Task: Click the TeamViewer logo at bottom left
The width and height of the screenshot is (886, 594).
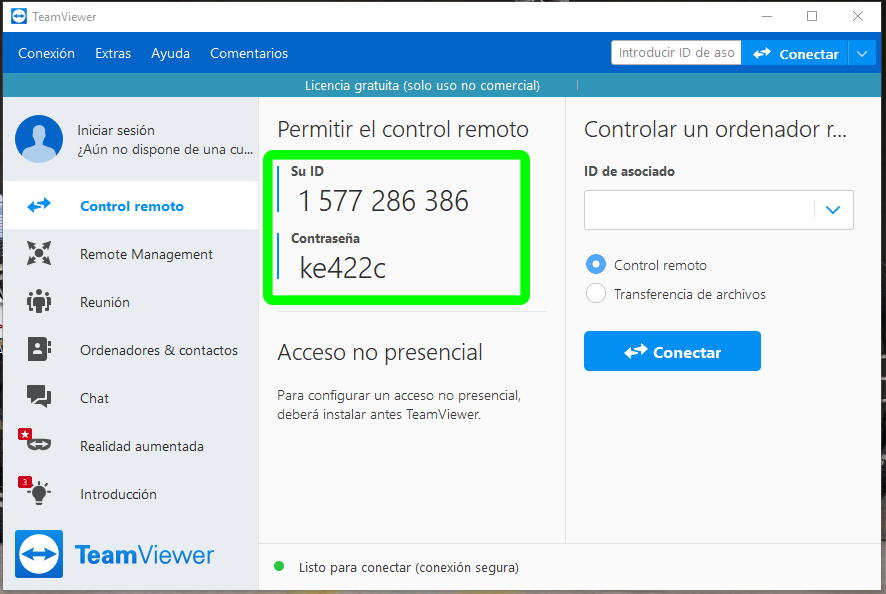Action: (39, 554)
